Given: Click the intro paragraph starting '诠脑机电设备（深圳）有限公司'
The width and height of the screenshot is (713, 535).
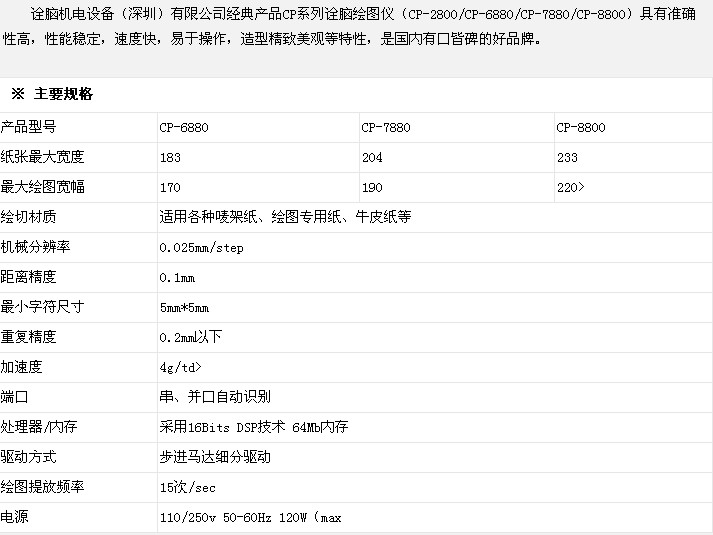Looking at the screenshot, I should tap(349, 26).
